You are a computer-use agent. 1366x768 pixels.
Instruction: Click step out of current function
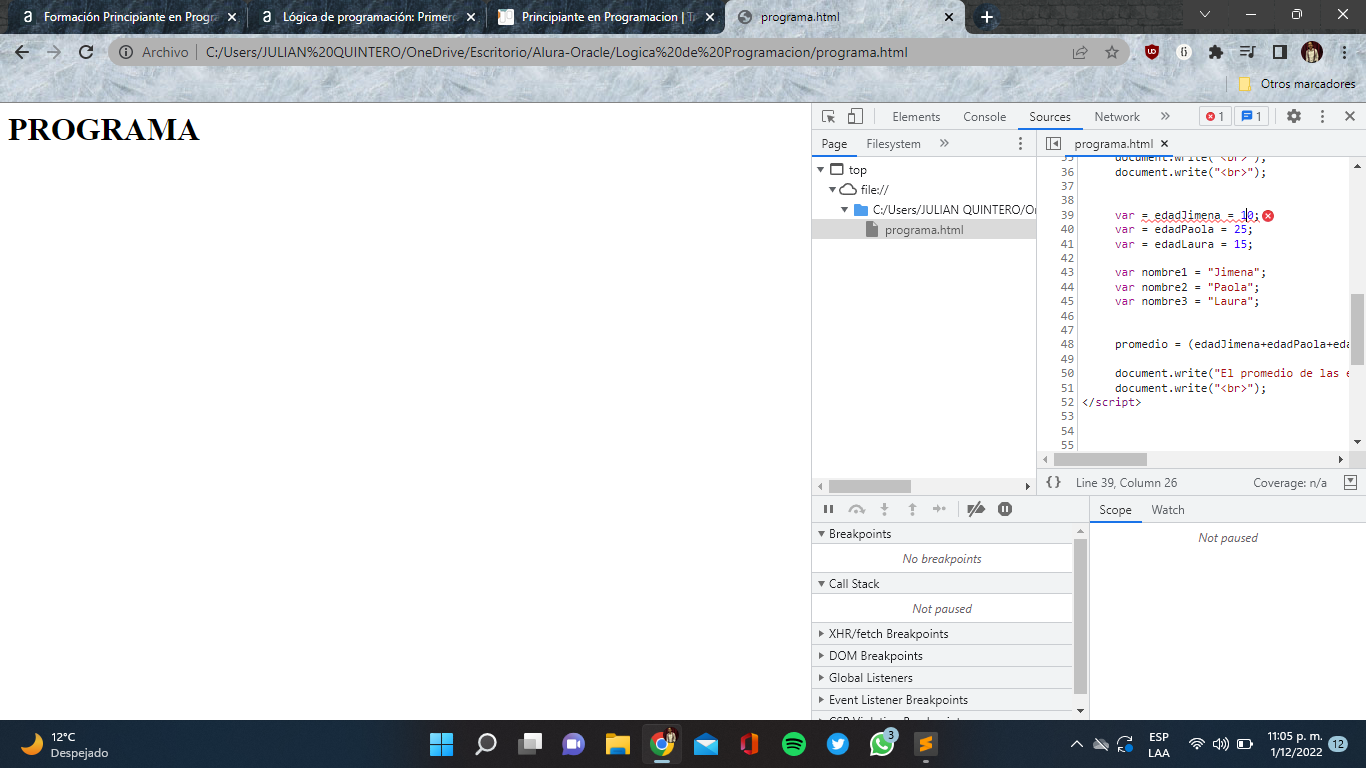coord(912,509)
